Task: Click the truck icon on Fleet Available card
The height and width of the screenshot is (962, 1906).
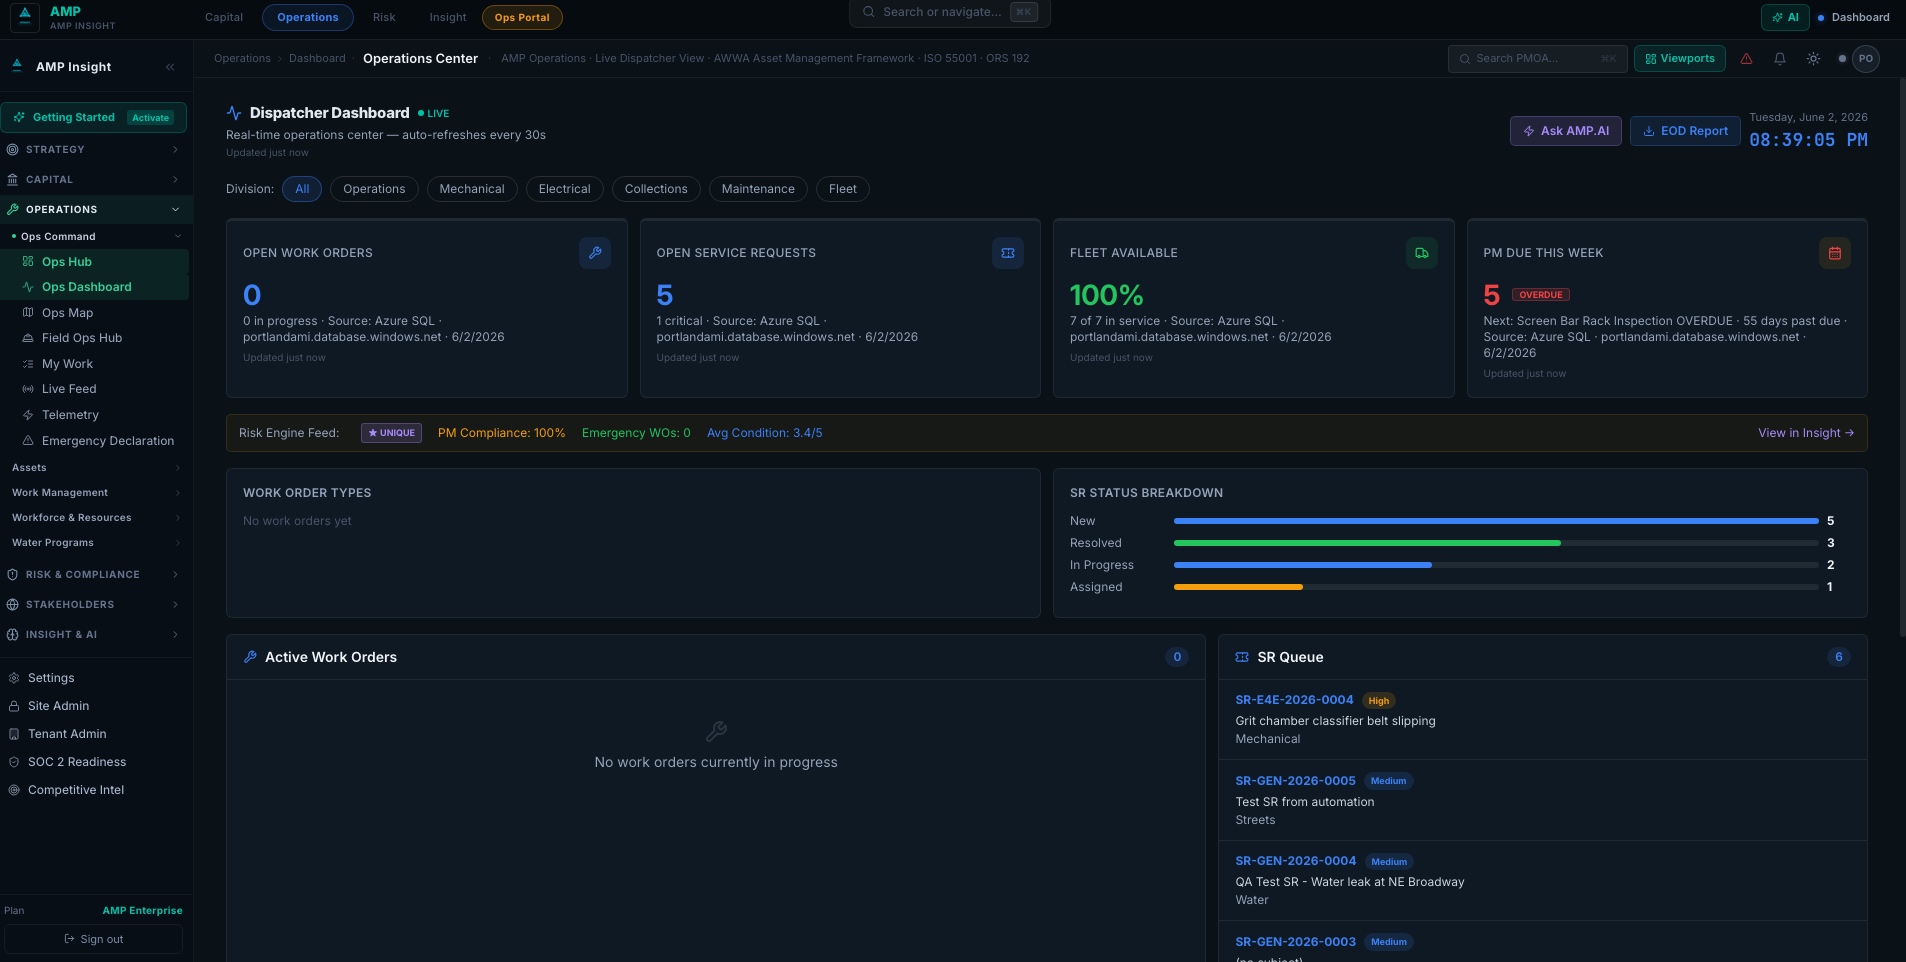Action: click(1422, 253)
